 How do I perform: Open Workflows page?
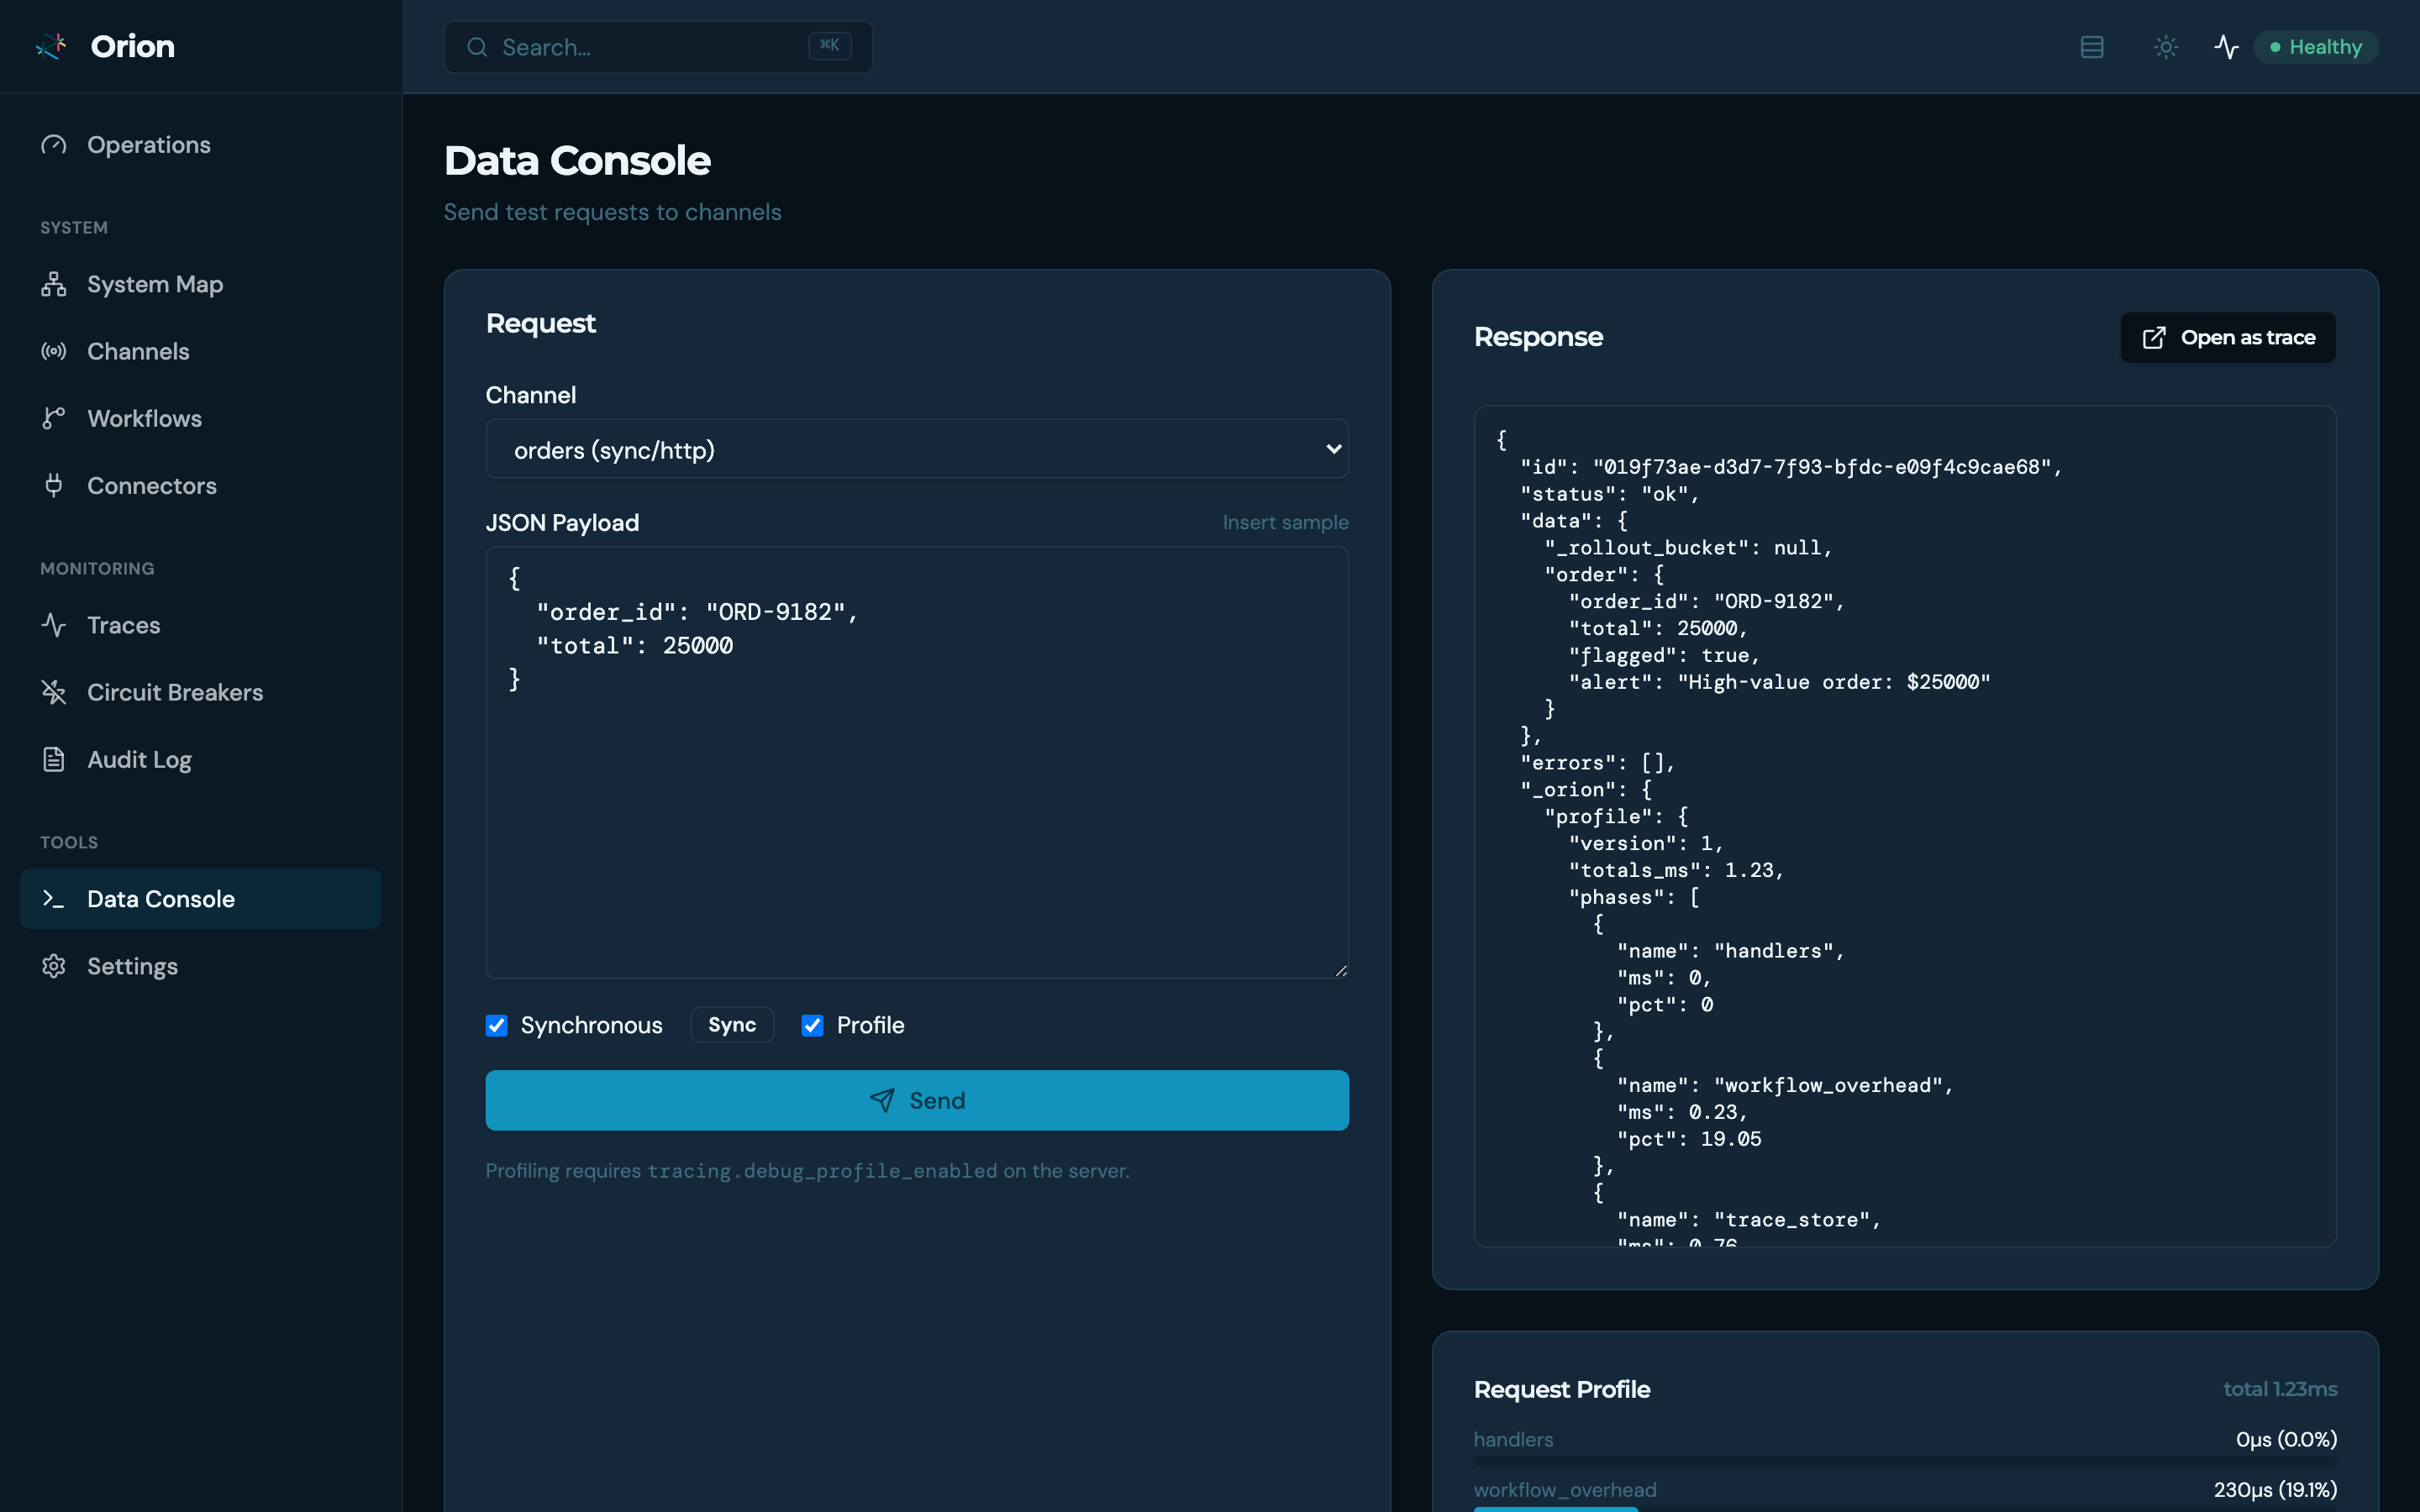click(200, 418)
